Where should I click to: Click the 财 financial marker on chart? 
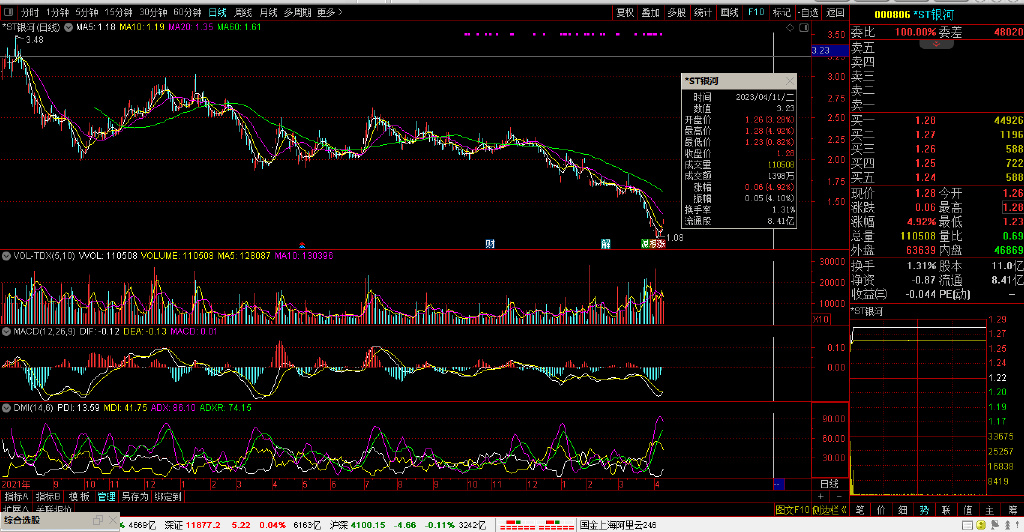coord(490,243)
